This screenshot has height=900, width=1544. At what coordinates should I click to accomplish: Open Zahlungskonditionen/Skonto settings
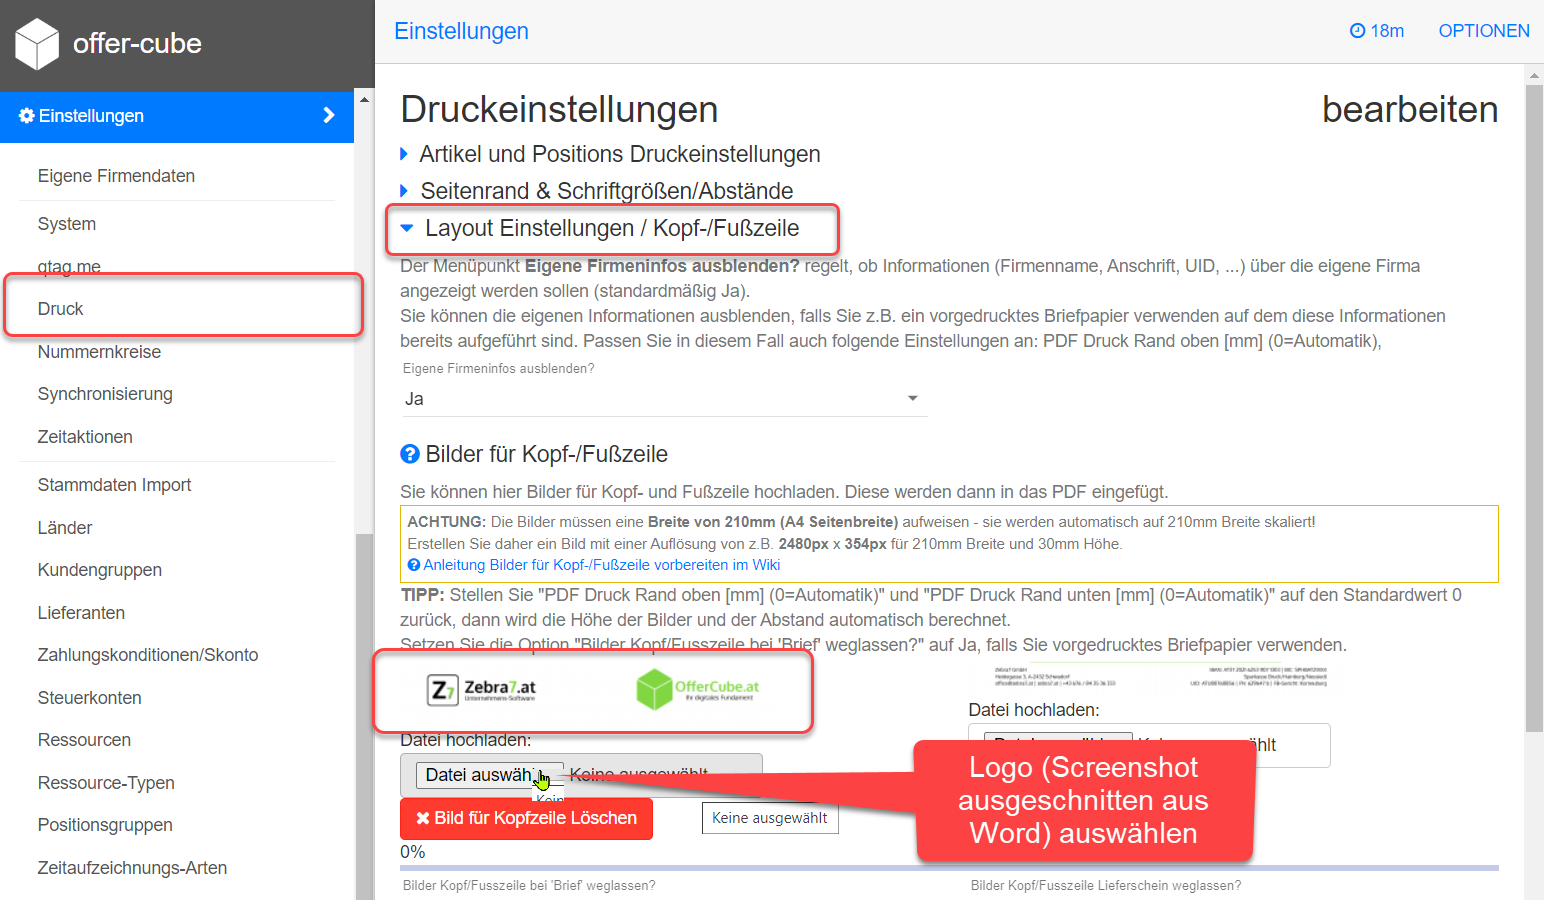148,655
